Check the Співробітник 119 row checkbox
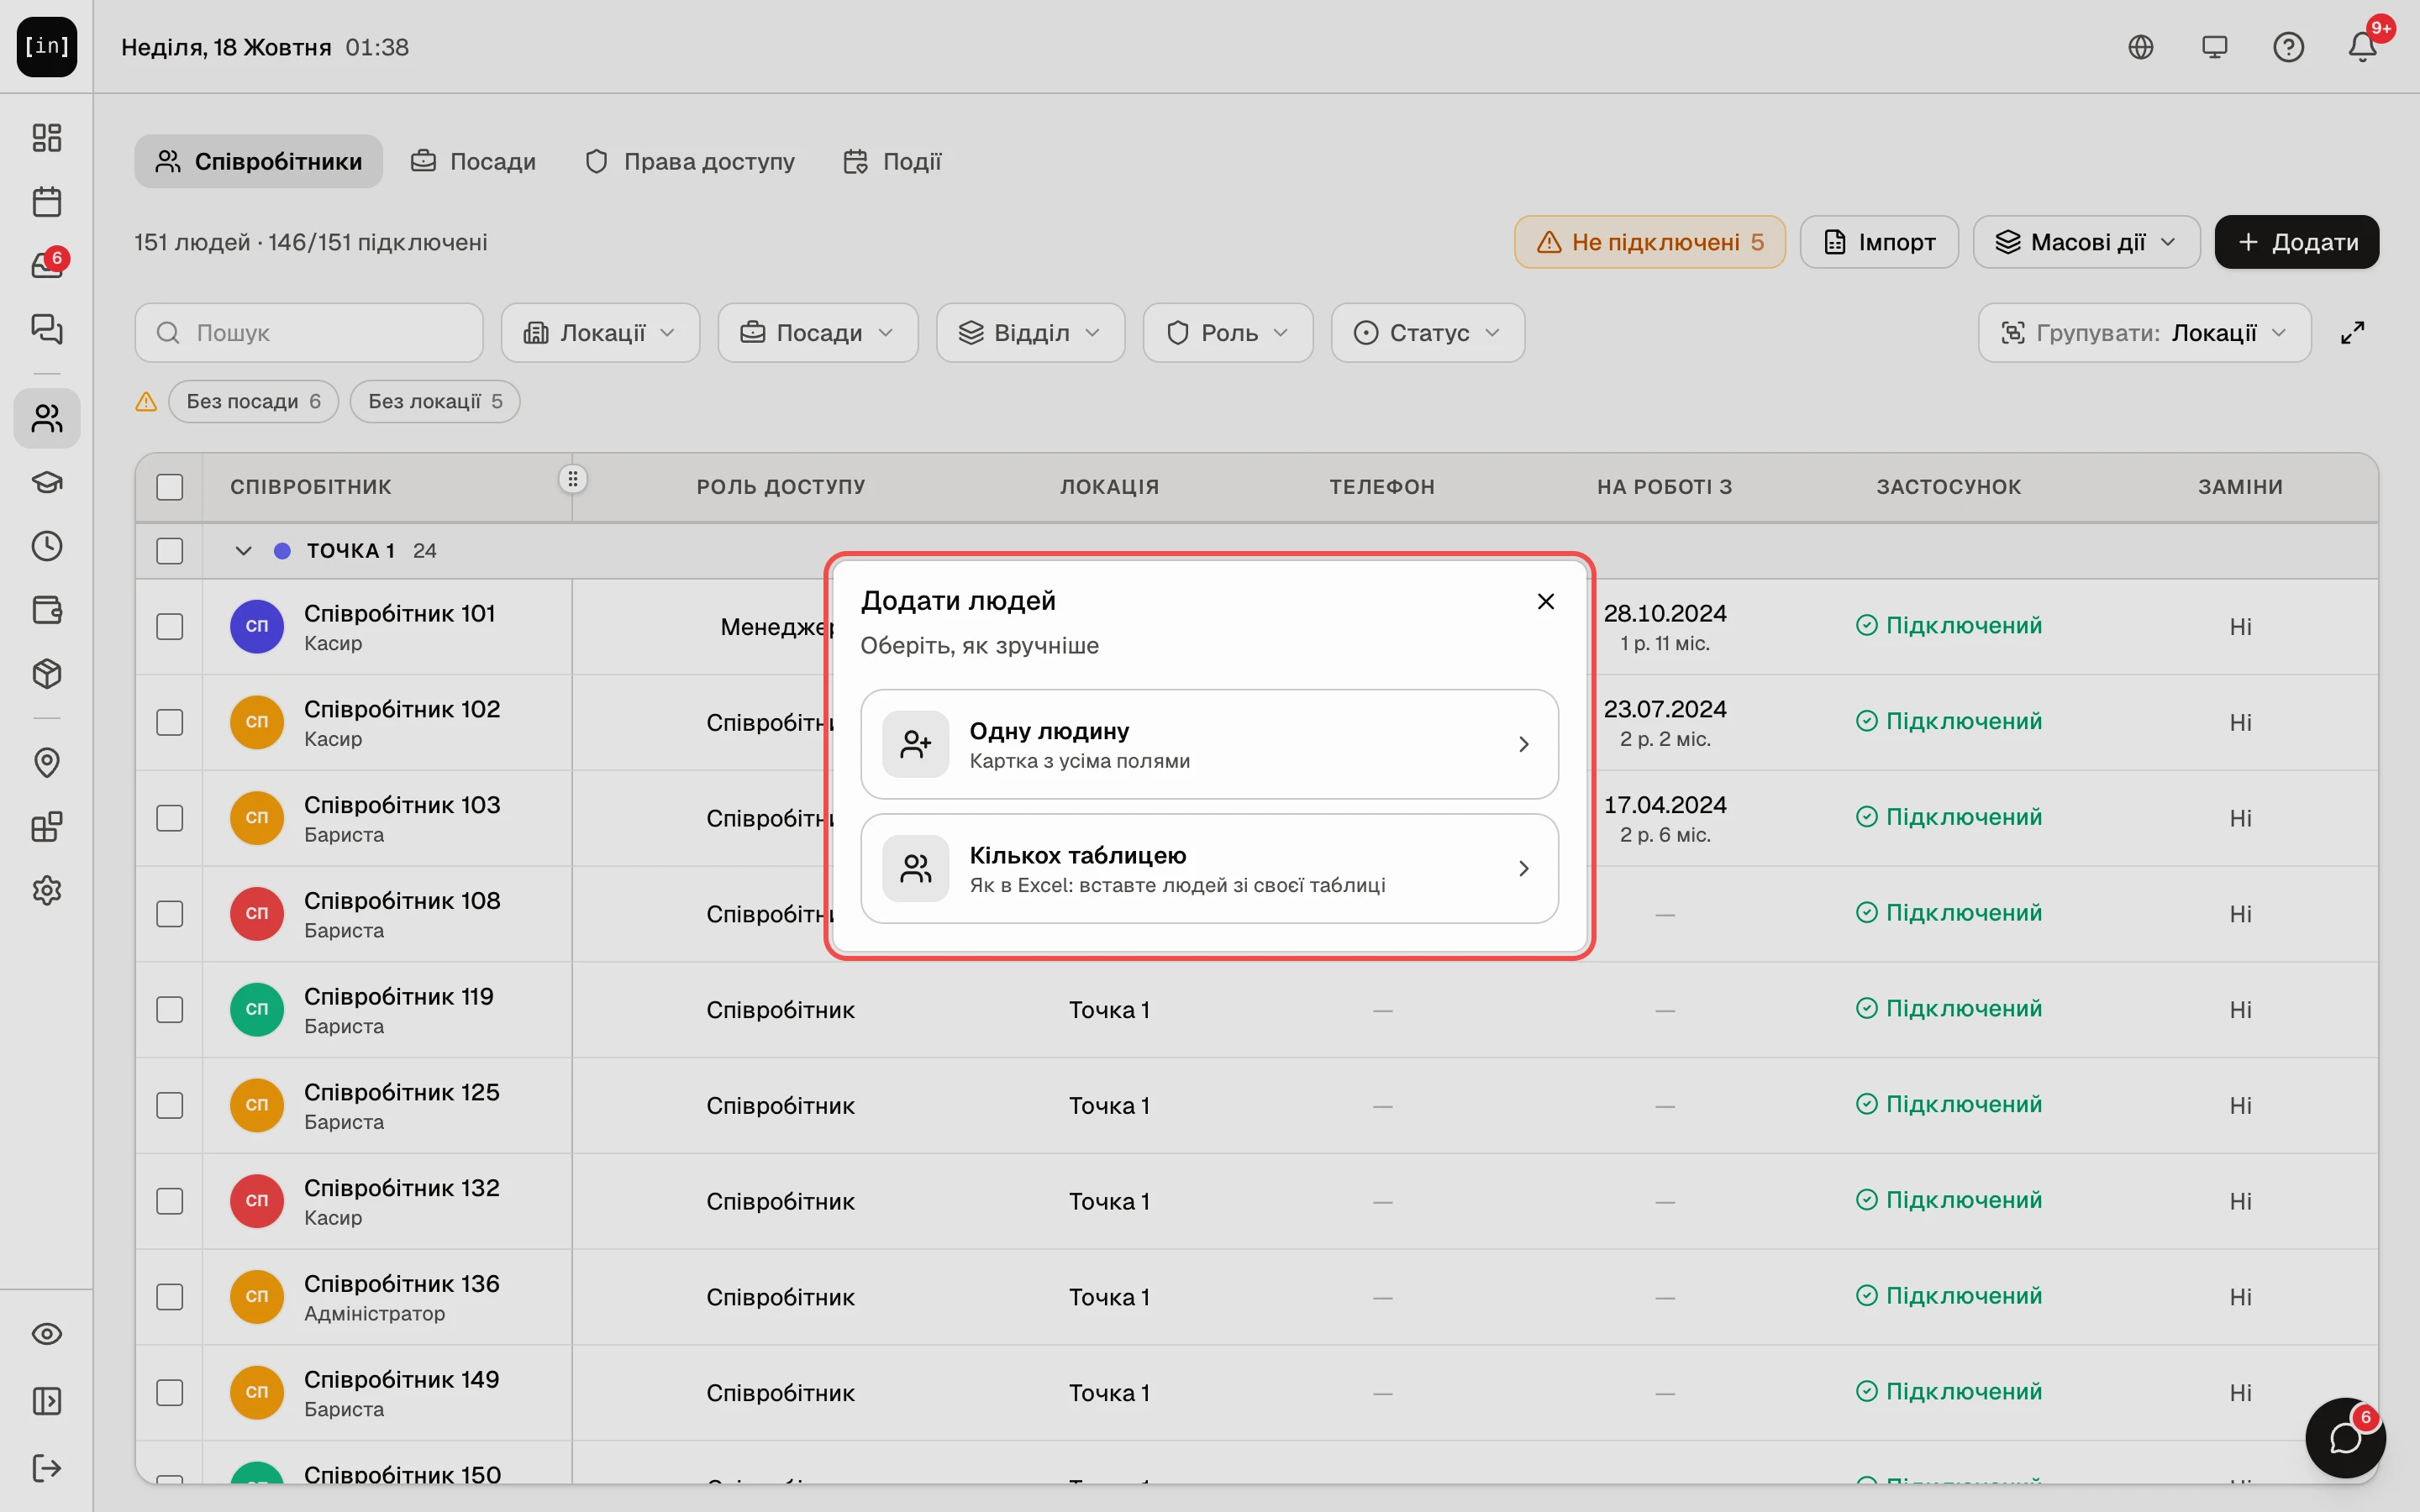 tap(170, 1010)
